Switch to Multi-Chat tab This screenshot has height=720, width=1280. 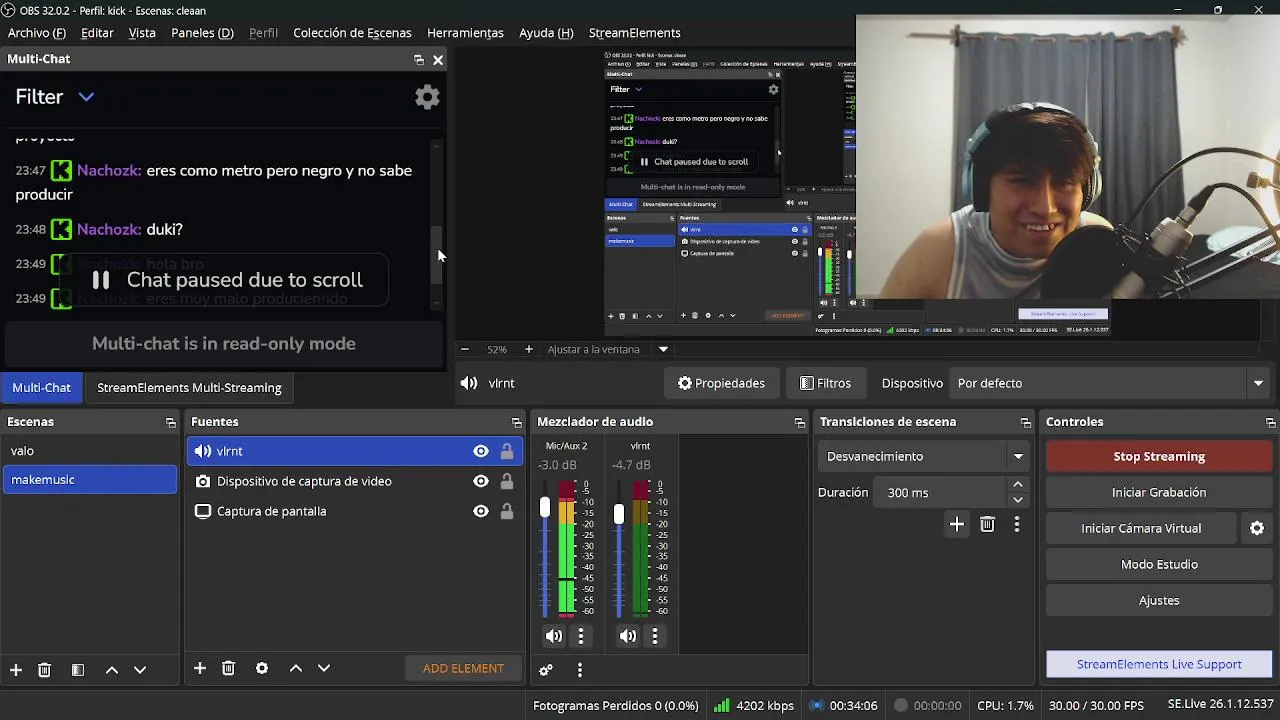(42, 388)
